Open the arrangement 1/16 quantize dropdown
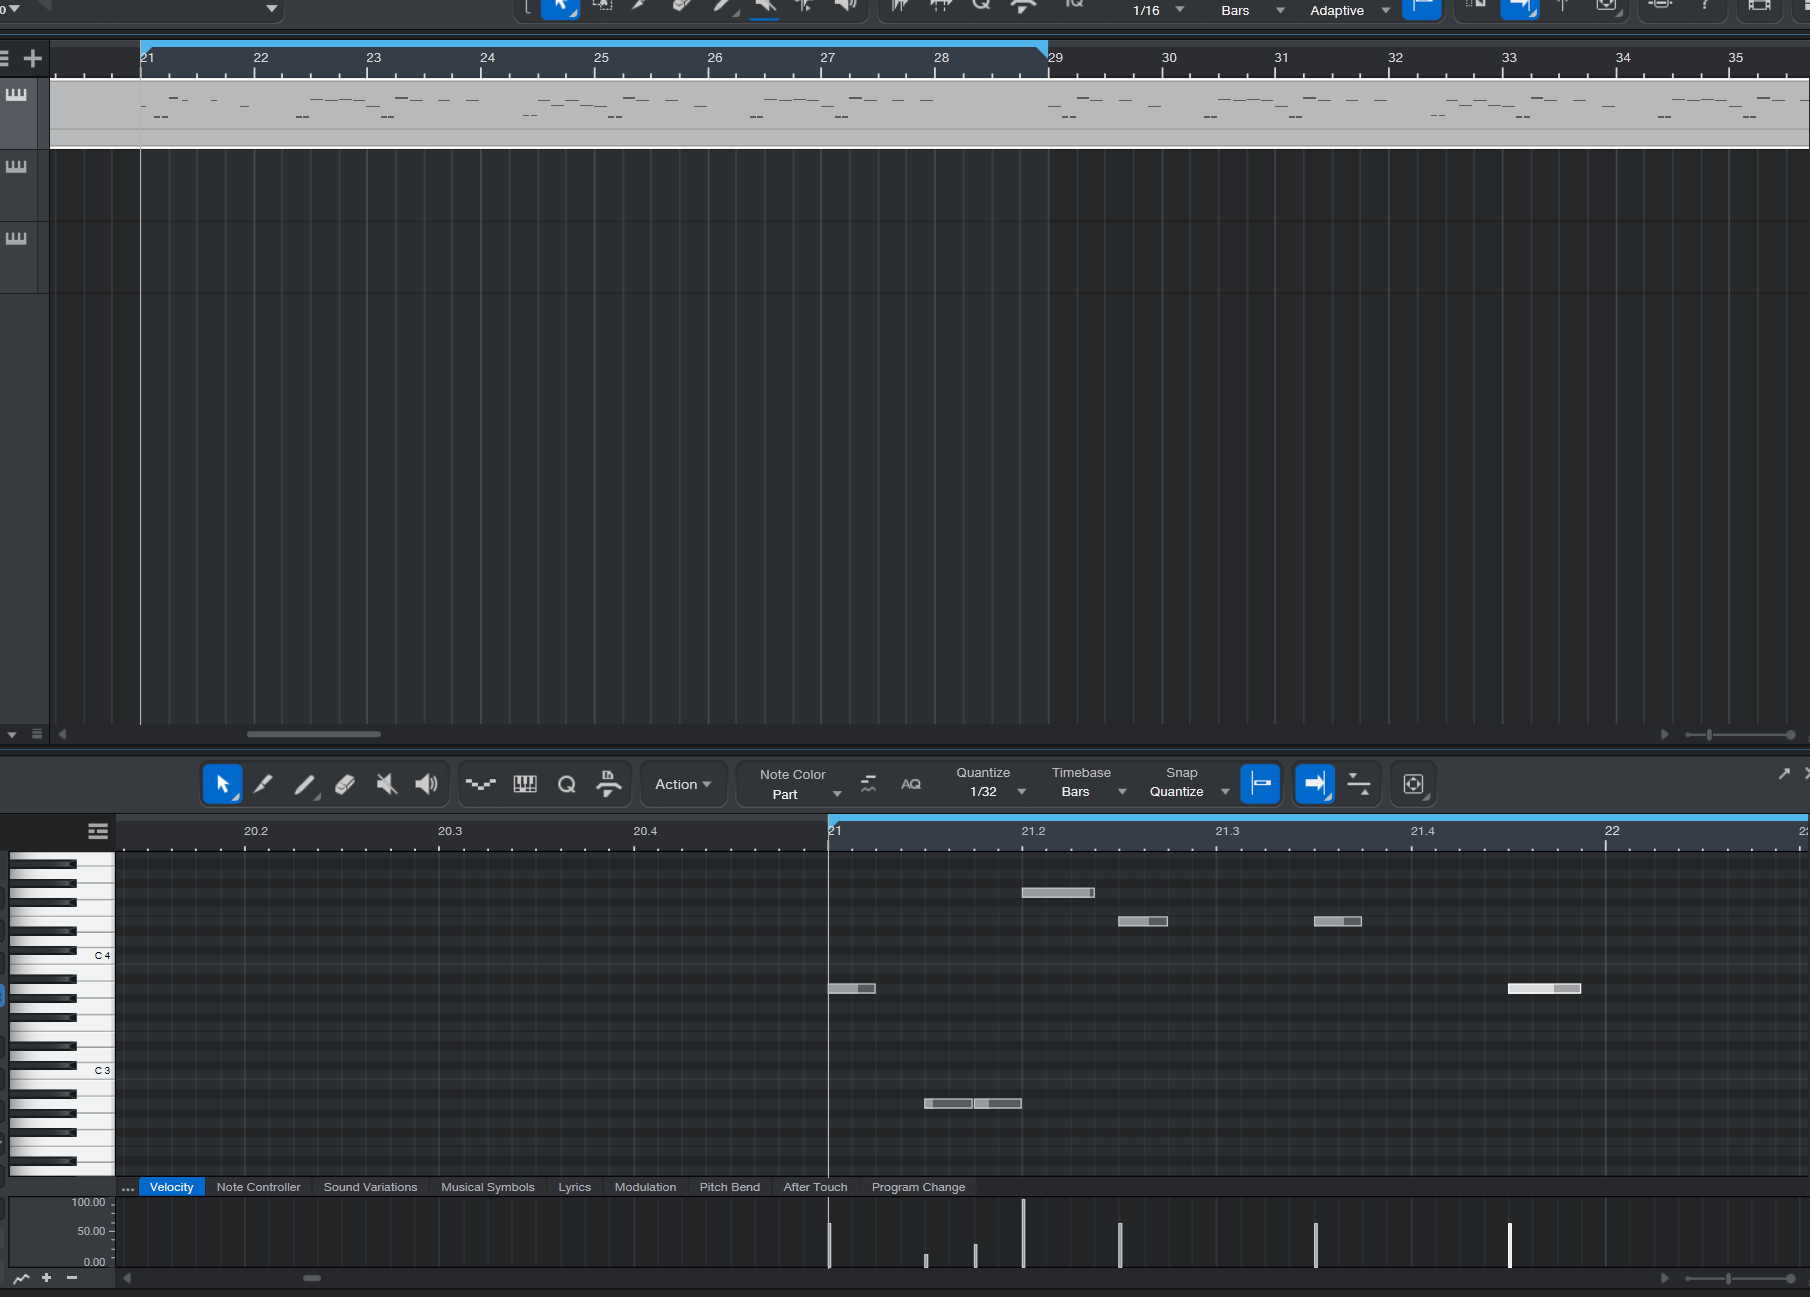The image size is (1810, 1297). click(x=1158, y=10)
